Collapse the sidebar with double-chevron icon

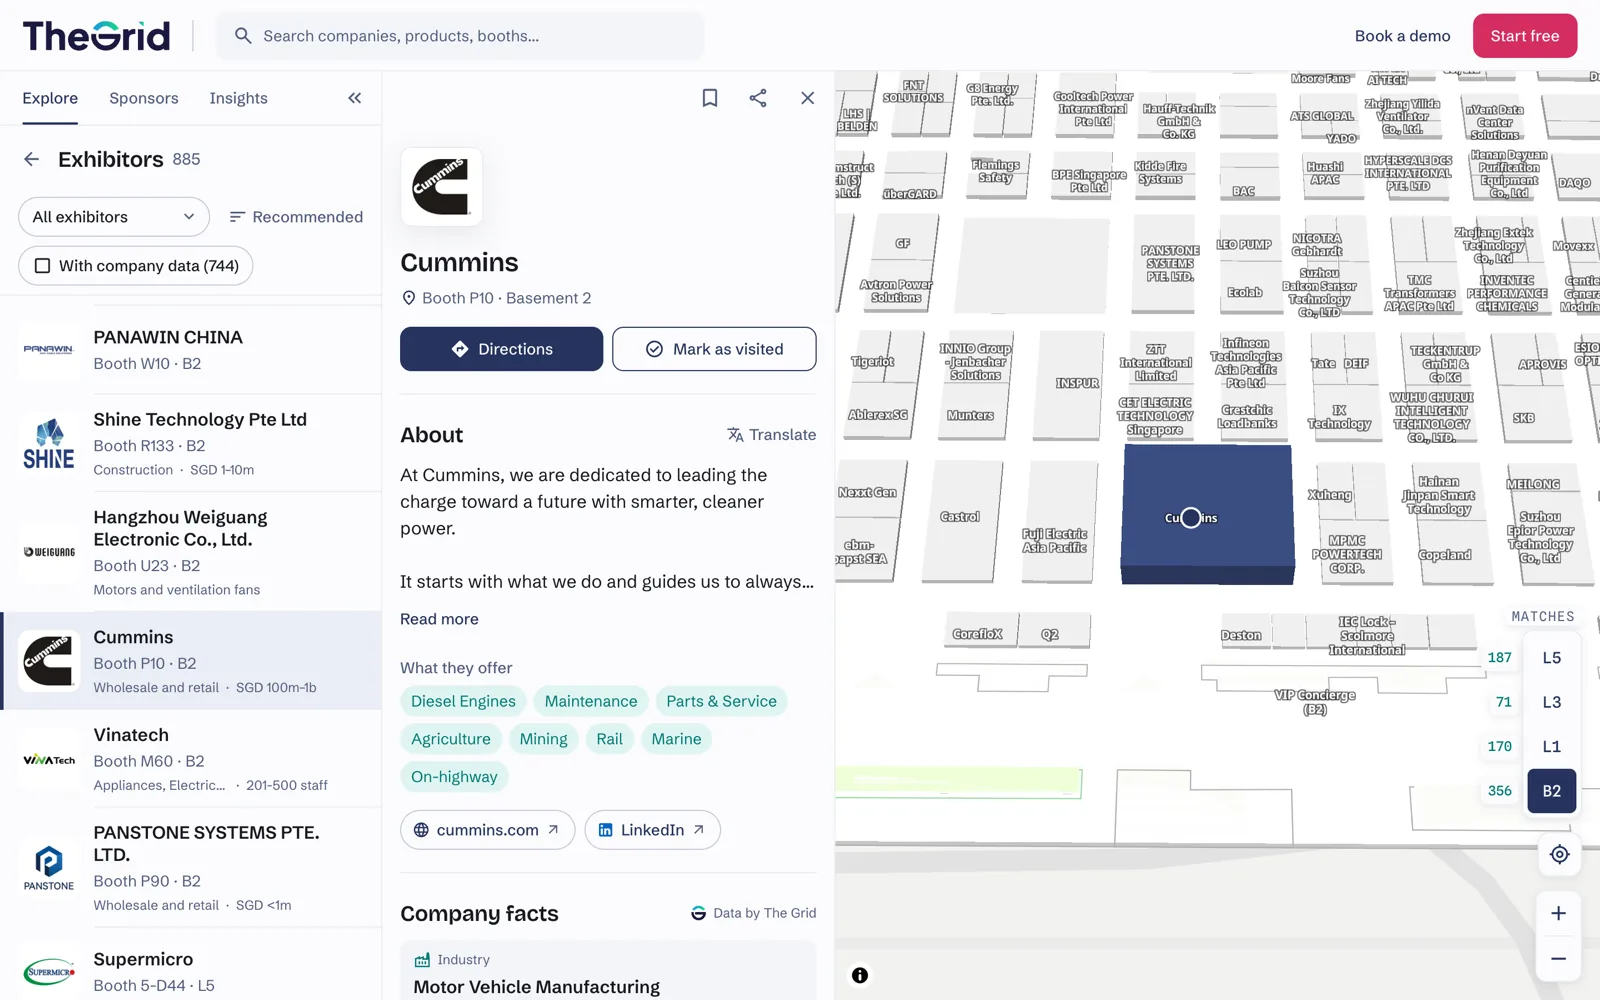tap(354, 98)
